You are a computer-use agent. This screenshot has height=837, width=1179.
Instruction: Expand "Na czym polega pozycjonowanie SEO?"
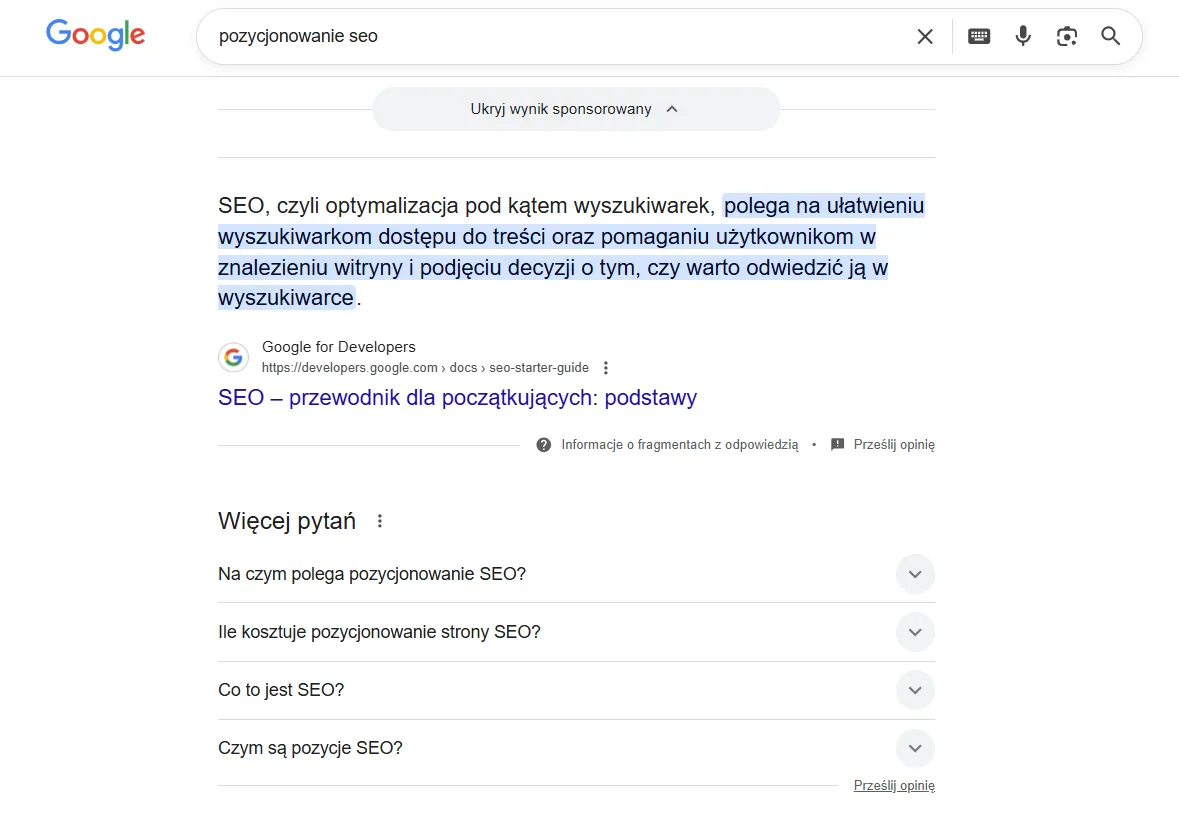point(914,574)
